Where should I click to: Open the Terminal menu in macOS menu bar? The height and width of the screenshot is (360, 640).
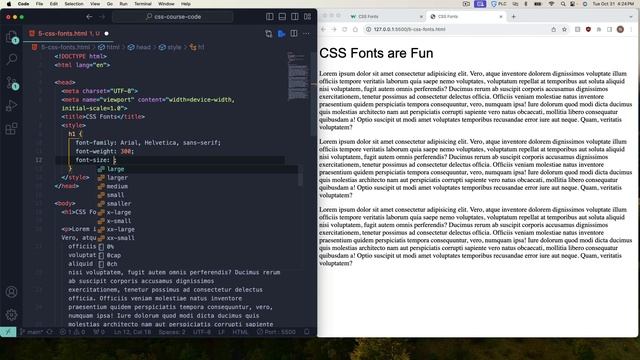pyautogui.click(x=142, y=4)
